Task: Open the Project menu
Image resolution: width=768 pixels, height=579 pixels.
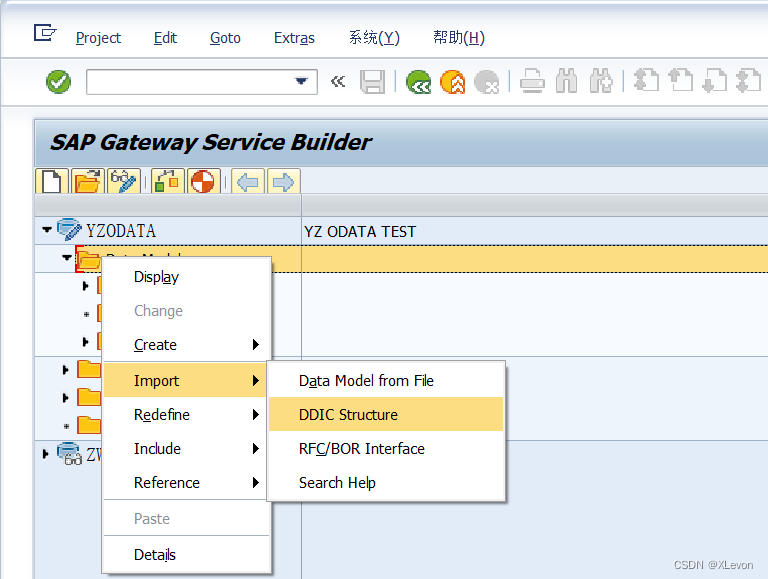Action: pyautogui.click(x=98, y=38)
